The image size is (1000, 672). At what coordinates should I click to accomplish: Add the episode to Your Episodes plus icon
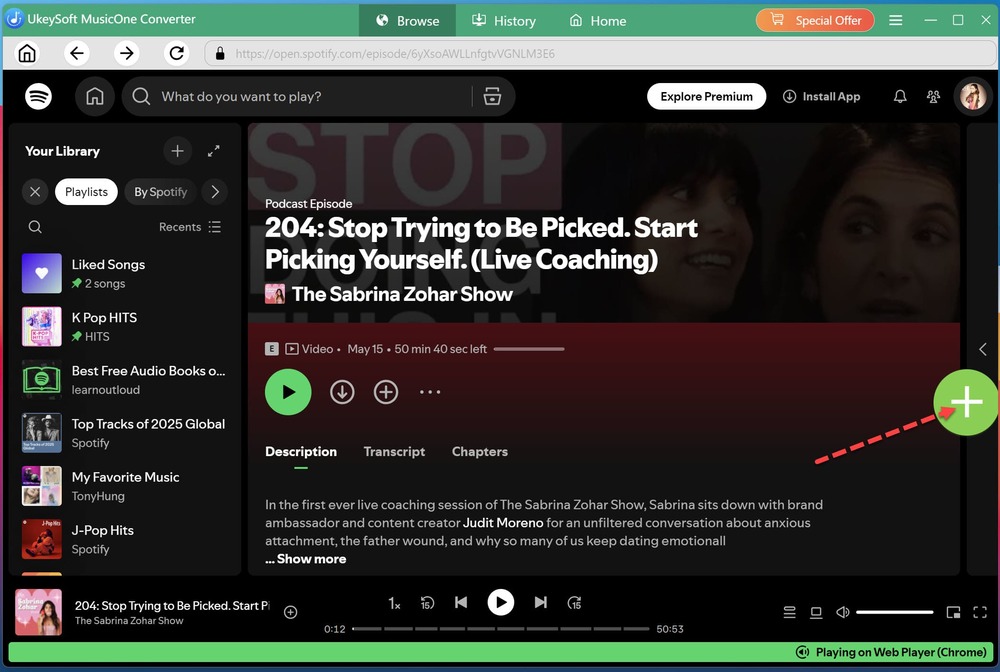point(385,391)
